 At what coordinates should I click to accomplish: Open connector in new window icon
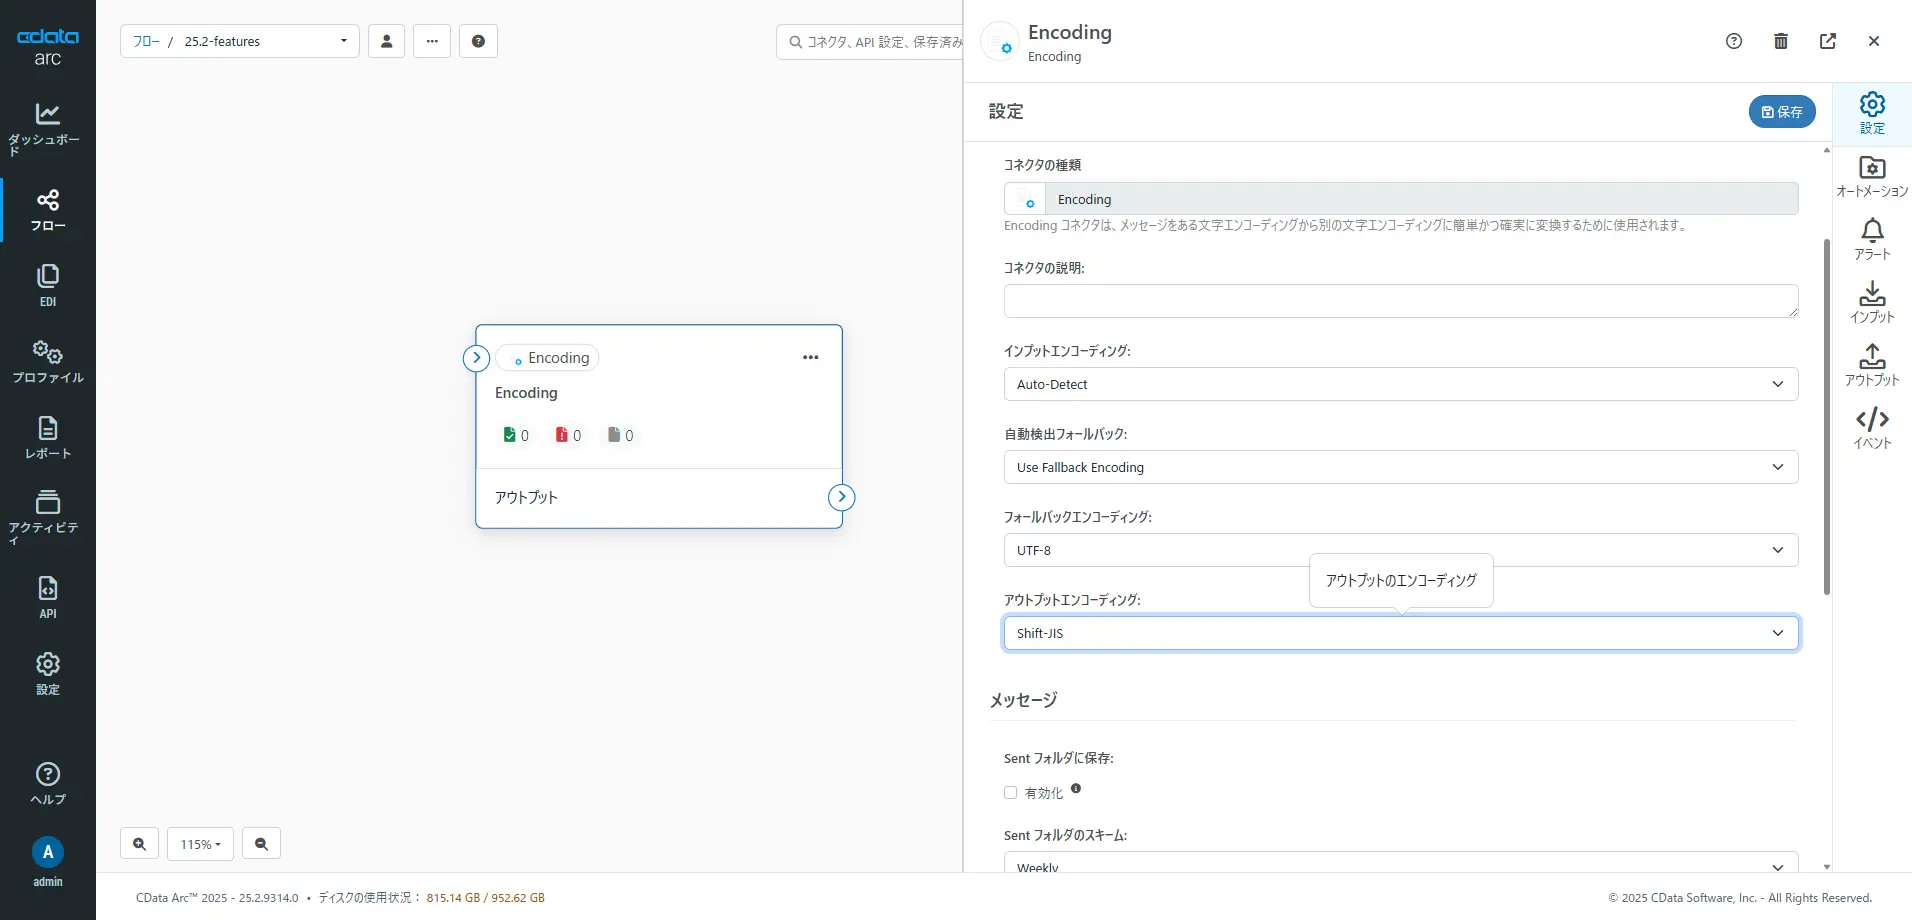point(1828,41)
